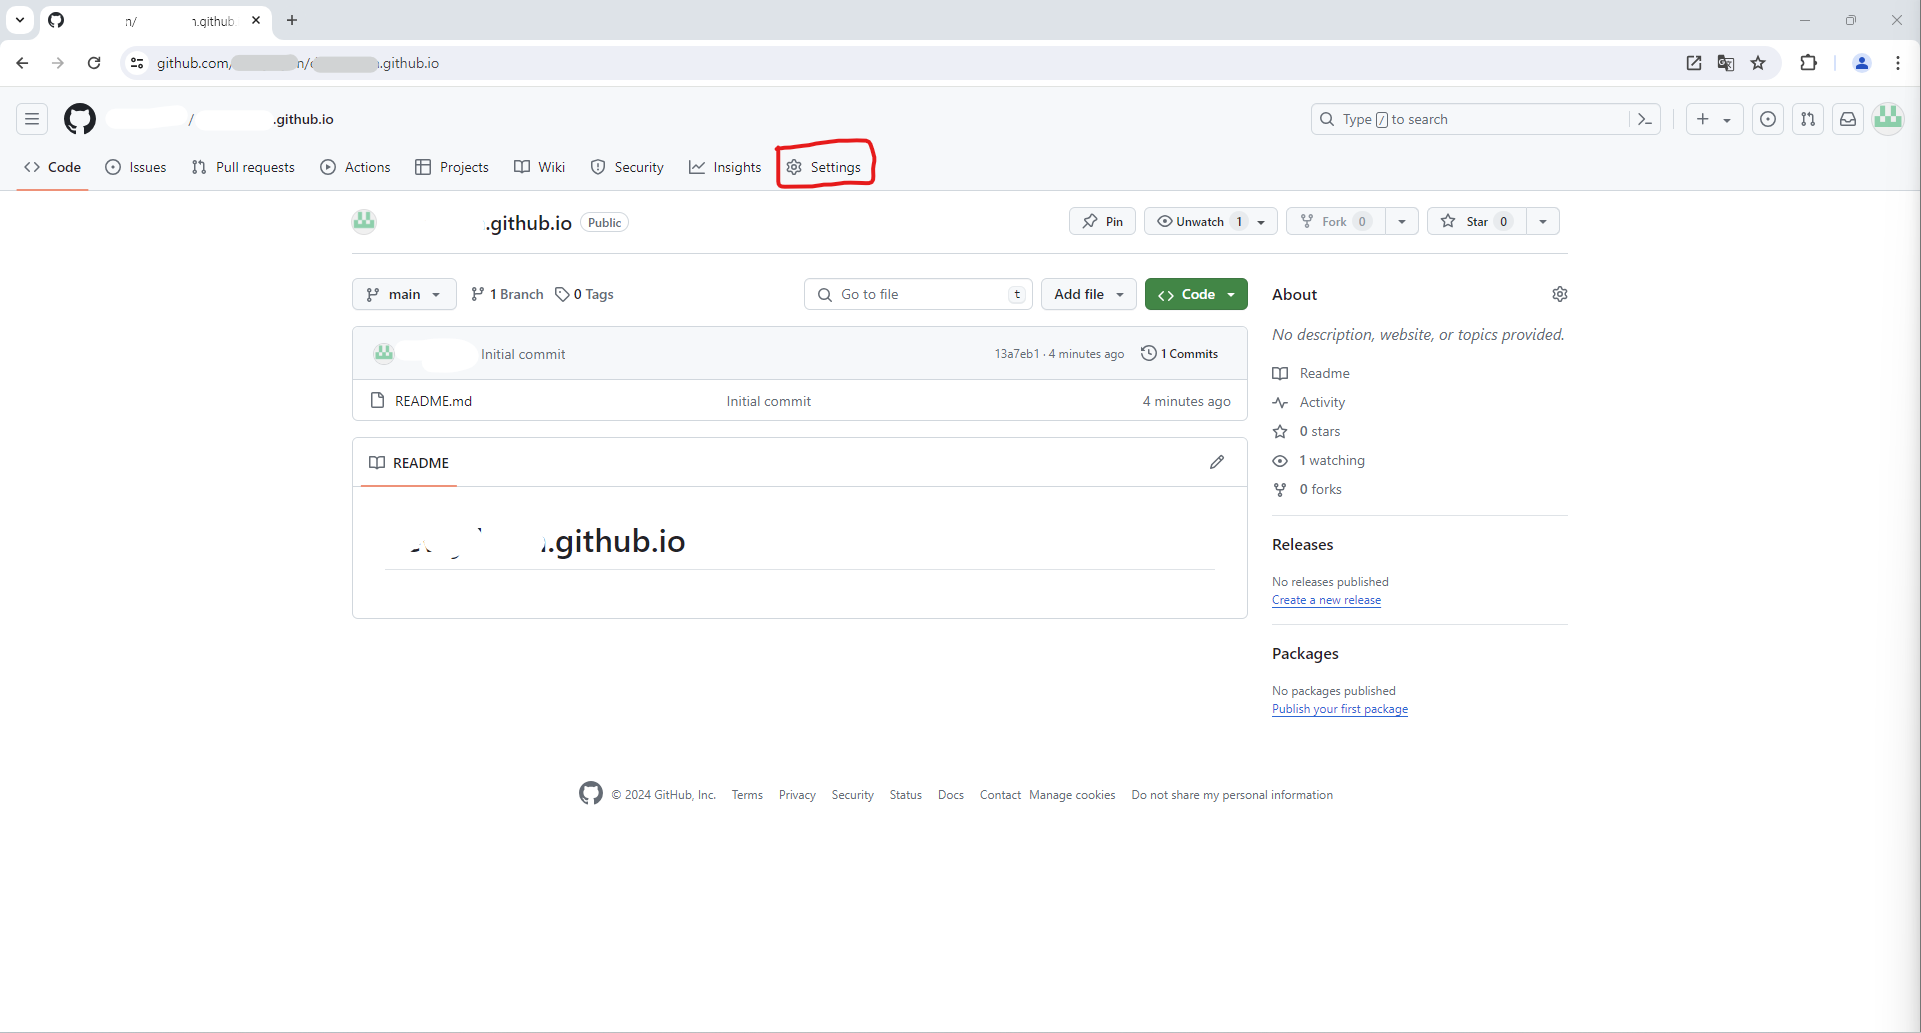Open the green Code dropdown
This screenshot has width=1921, height=1033.
point(1196,294)
